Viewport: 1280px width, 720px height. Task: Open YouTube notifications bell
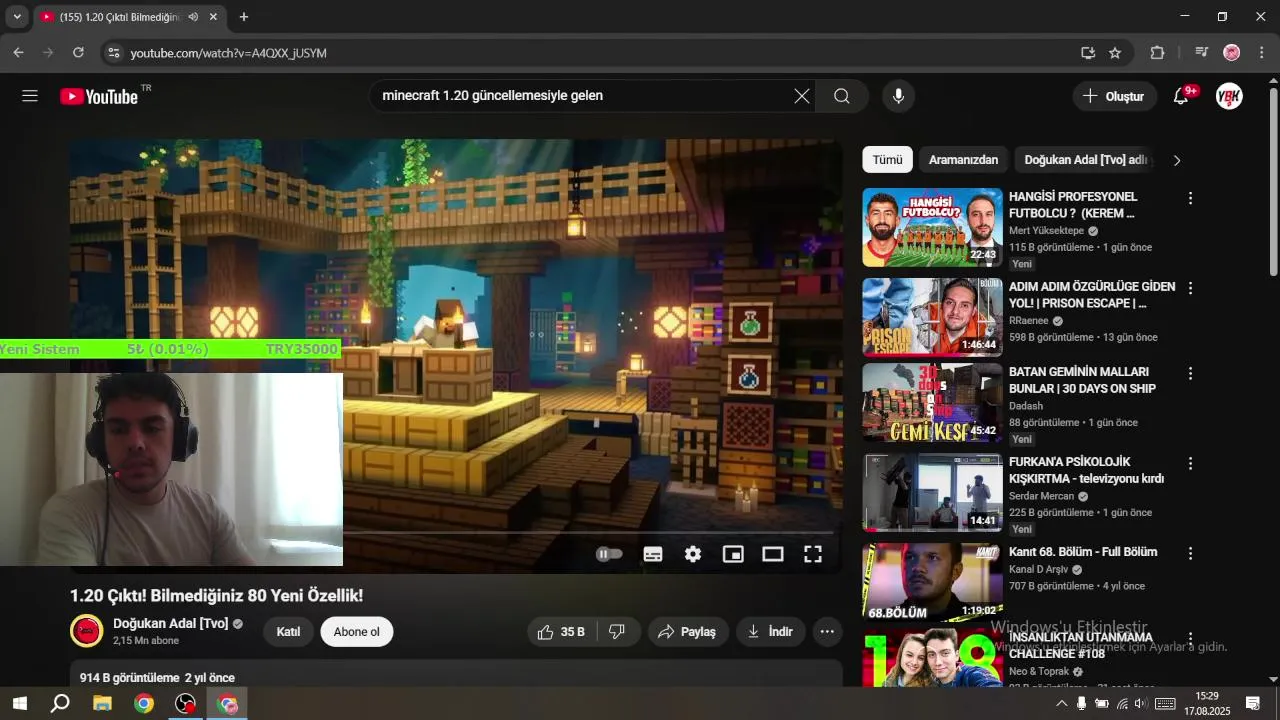(x=1181, y=96)
